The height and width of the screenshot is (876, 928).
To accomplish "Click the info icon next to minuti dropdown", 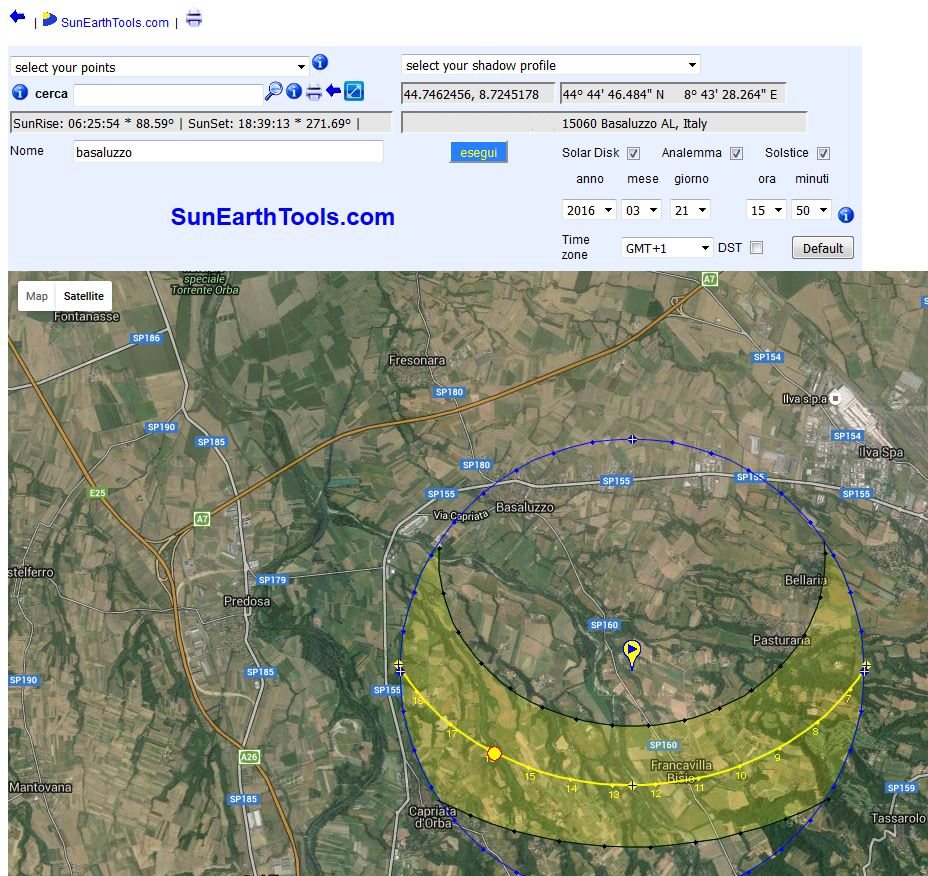I will (846, 215).
